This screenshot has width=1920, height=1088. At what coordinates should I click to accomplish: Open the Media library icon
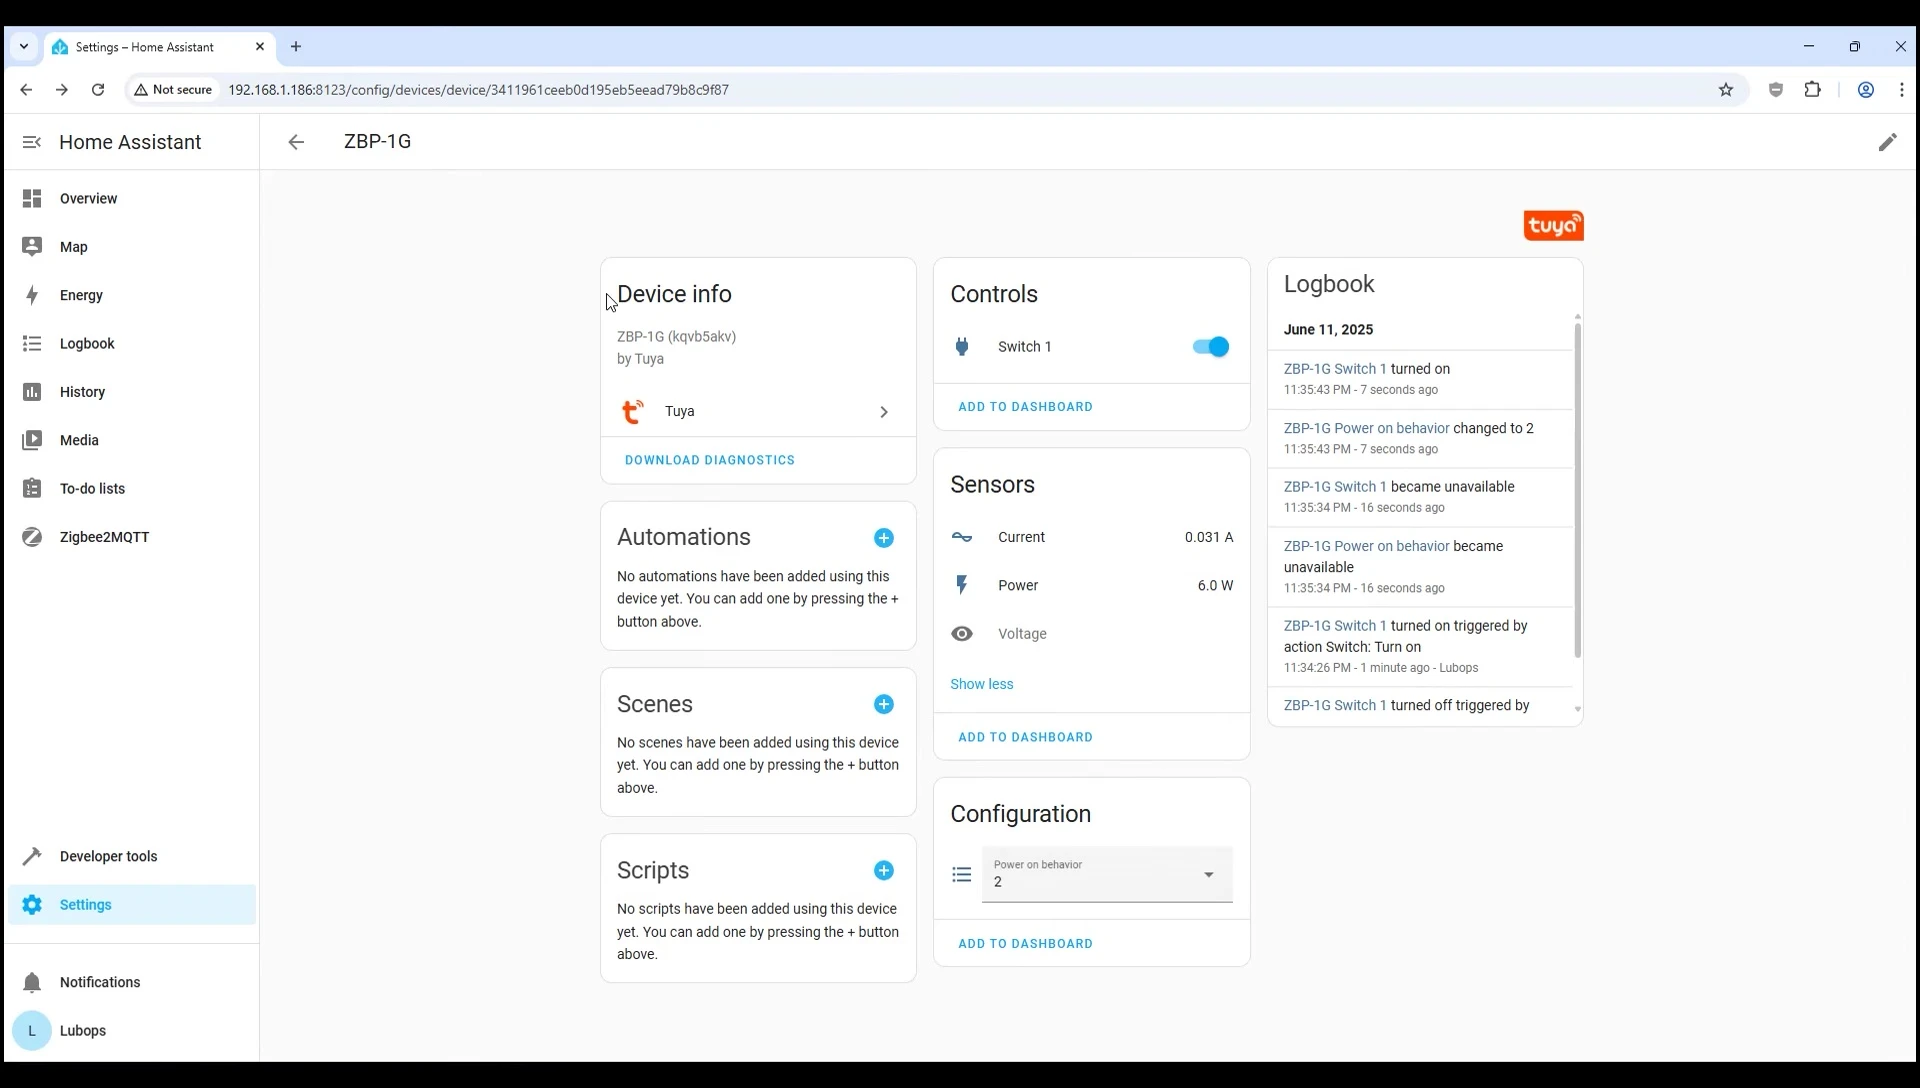pos(32,440)
